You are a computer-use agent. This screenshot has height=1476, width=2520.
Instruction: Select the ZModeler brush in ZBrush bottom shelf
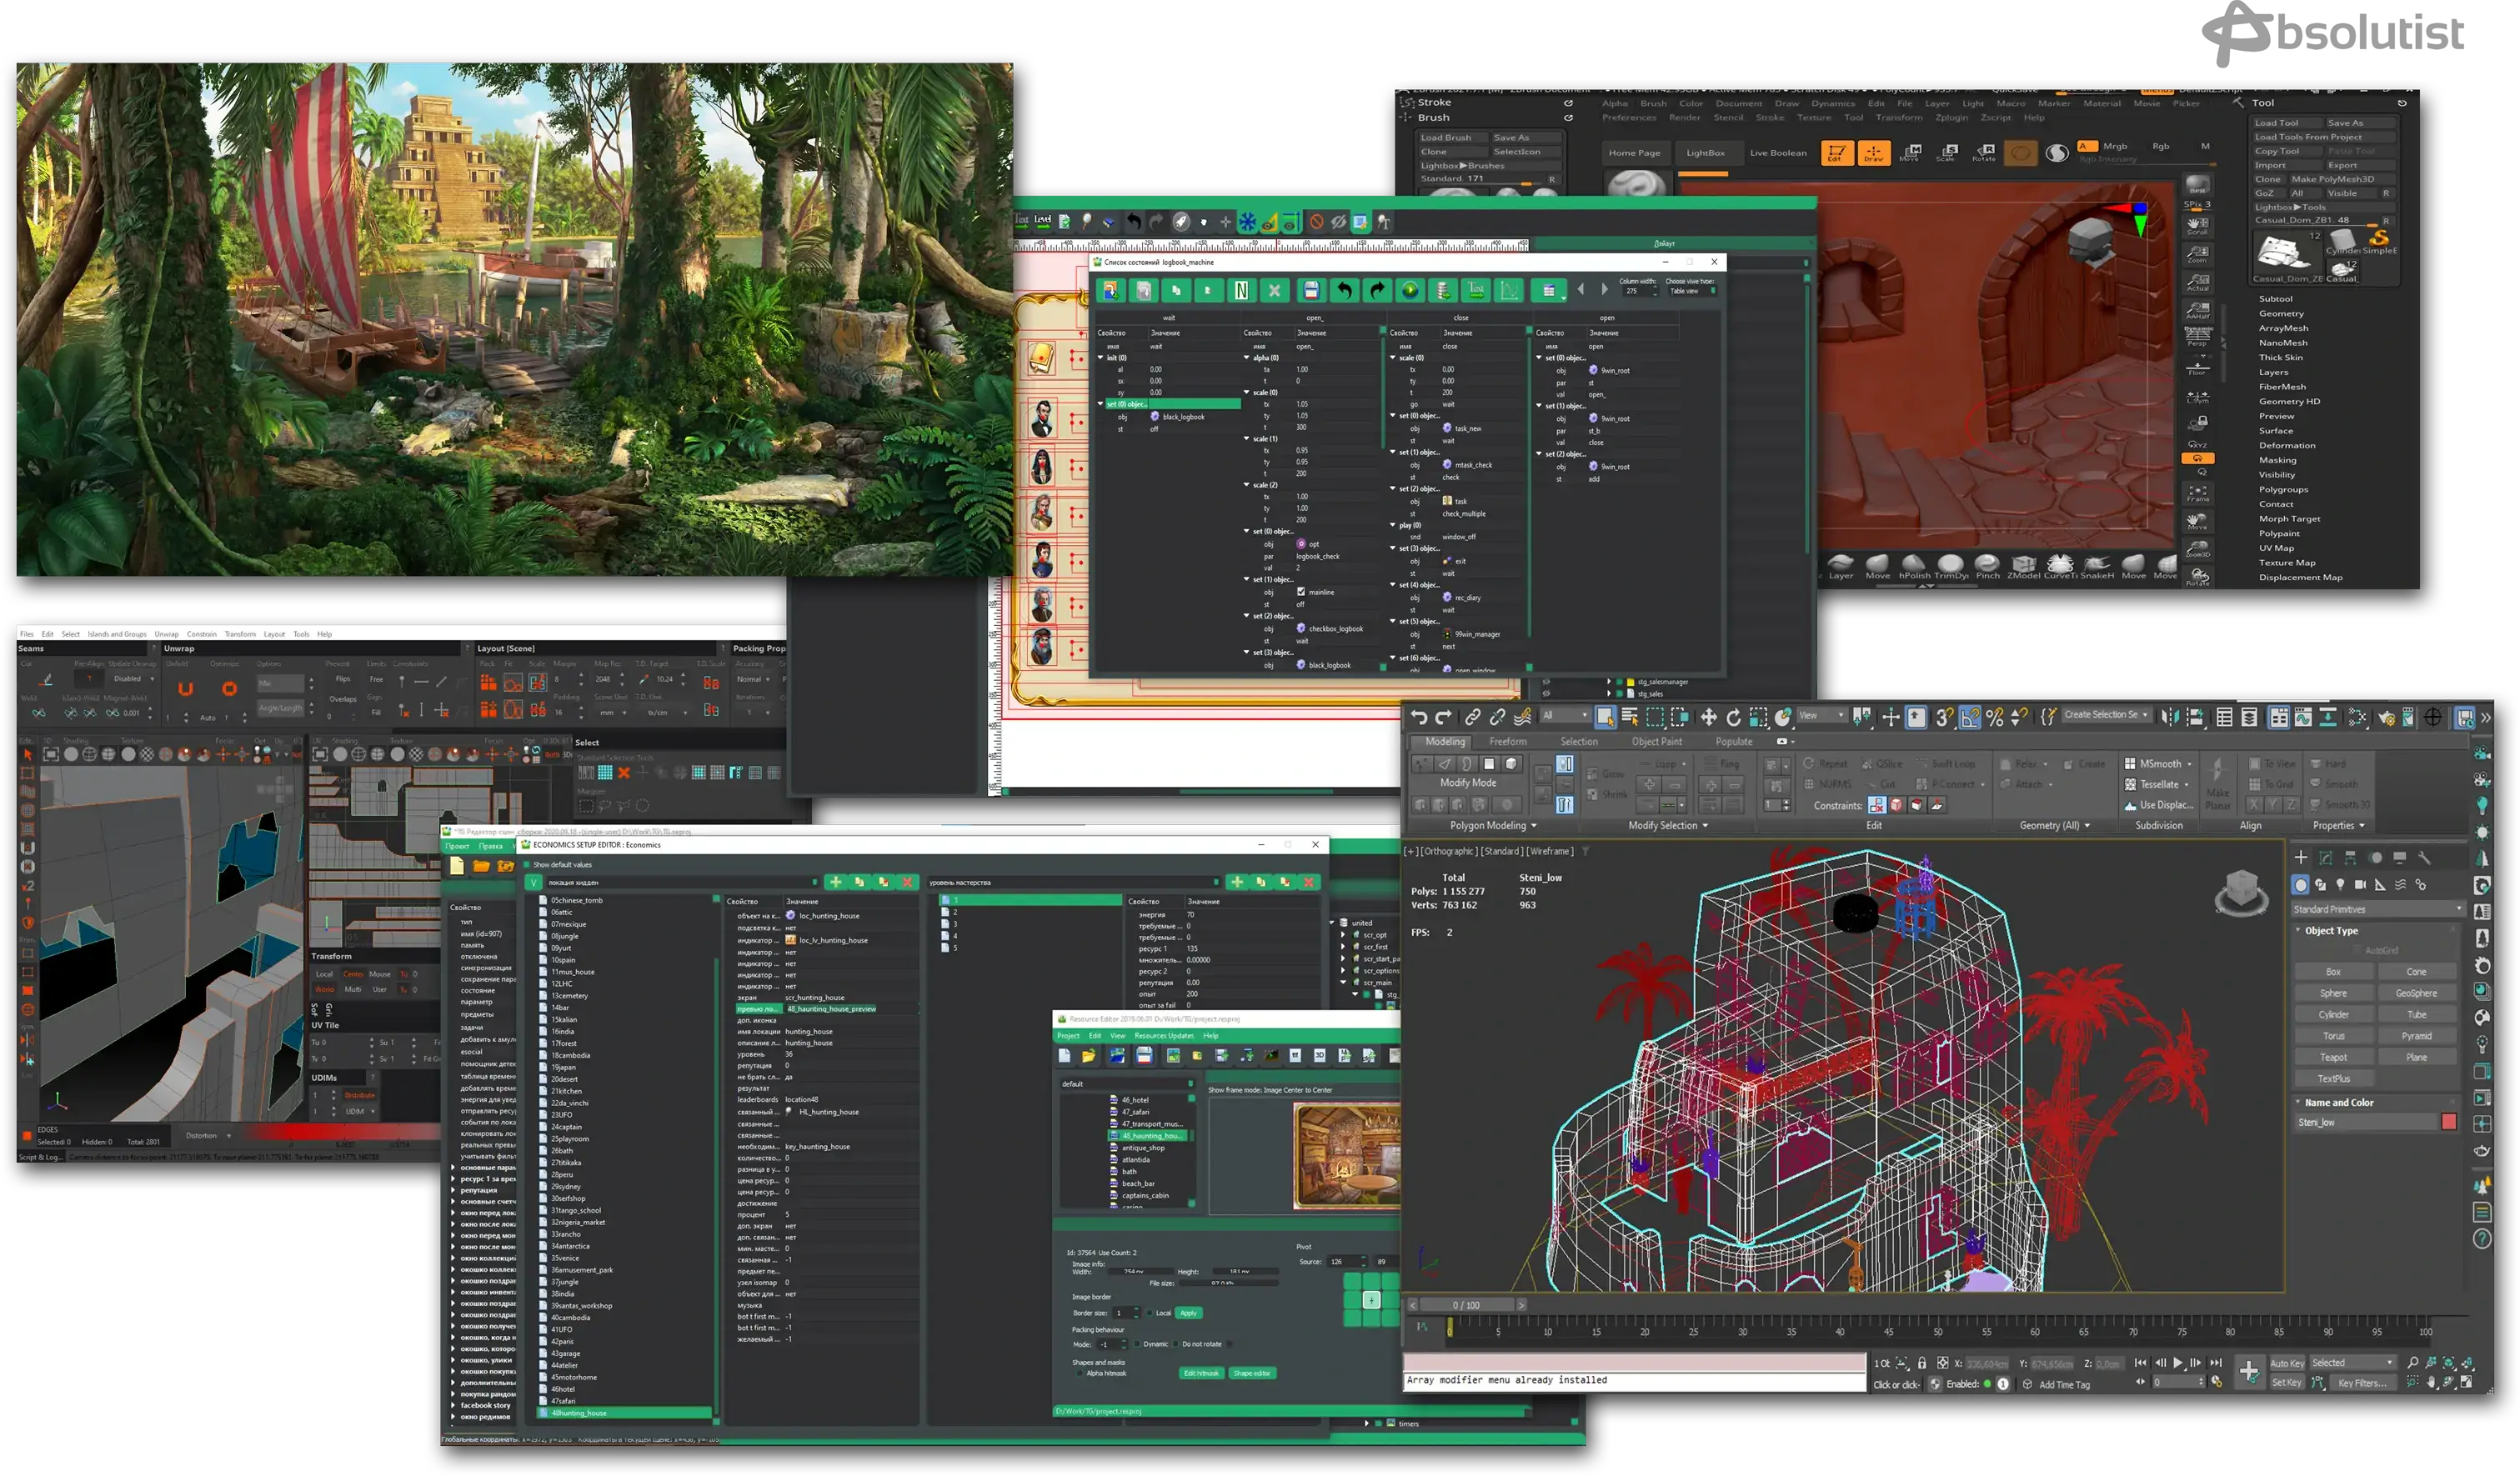coord(2023,567)
